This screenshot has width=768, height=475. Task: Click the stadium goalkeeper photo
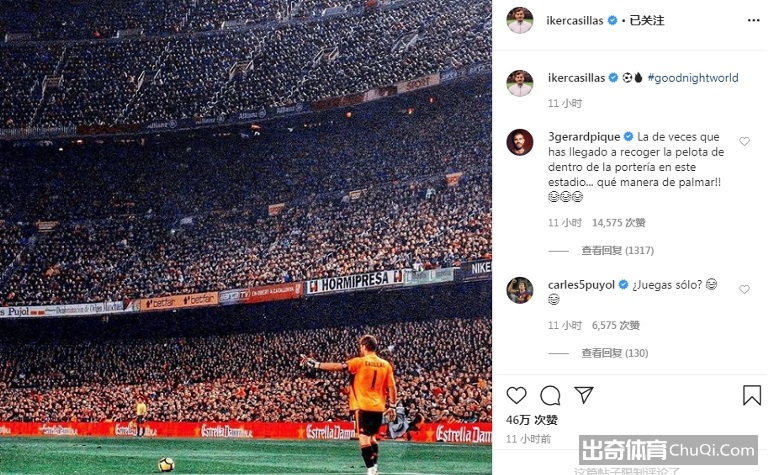tap(246, 238)
